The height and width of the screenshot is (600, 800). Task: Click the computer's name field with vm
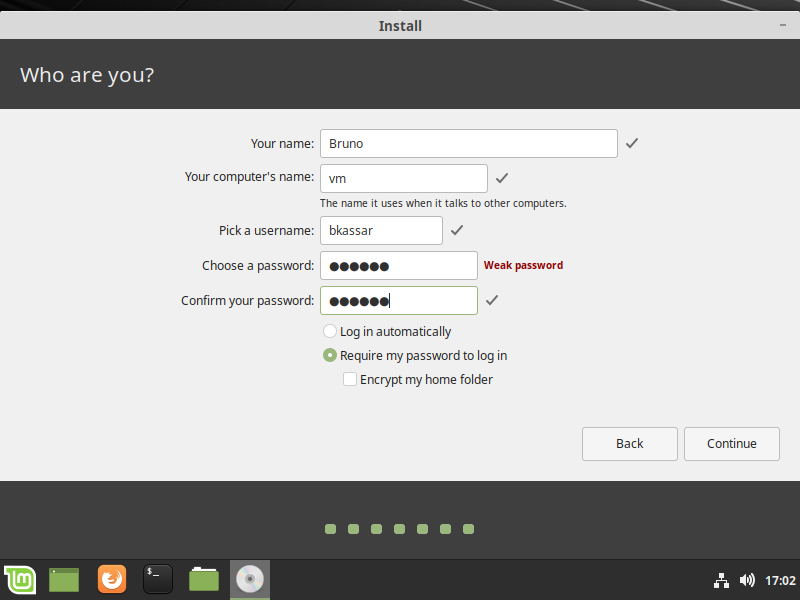click(x=404, y=179)
